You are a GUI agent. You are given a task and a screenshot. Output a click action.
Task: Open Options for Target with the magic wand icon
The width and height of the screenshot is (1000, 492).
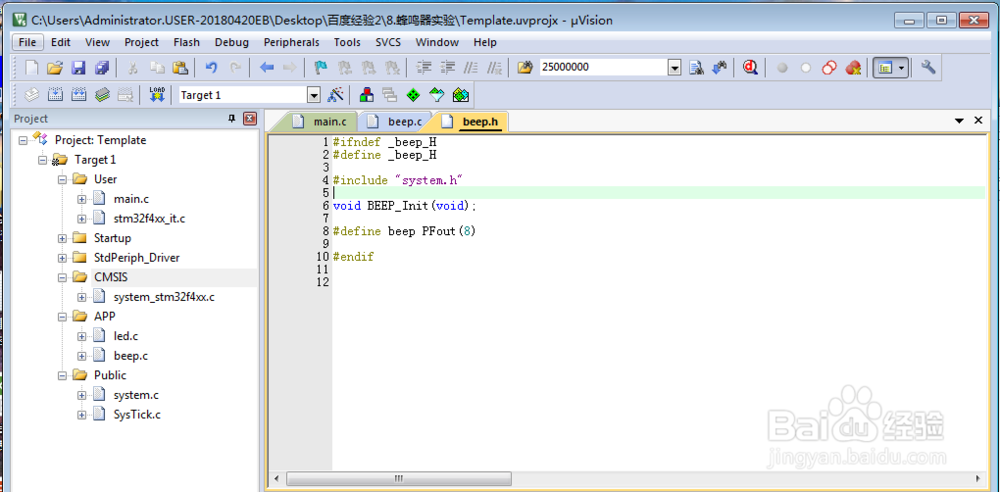click(335, 95)
